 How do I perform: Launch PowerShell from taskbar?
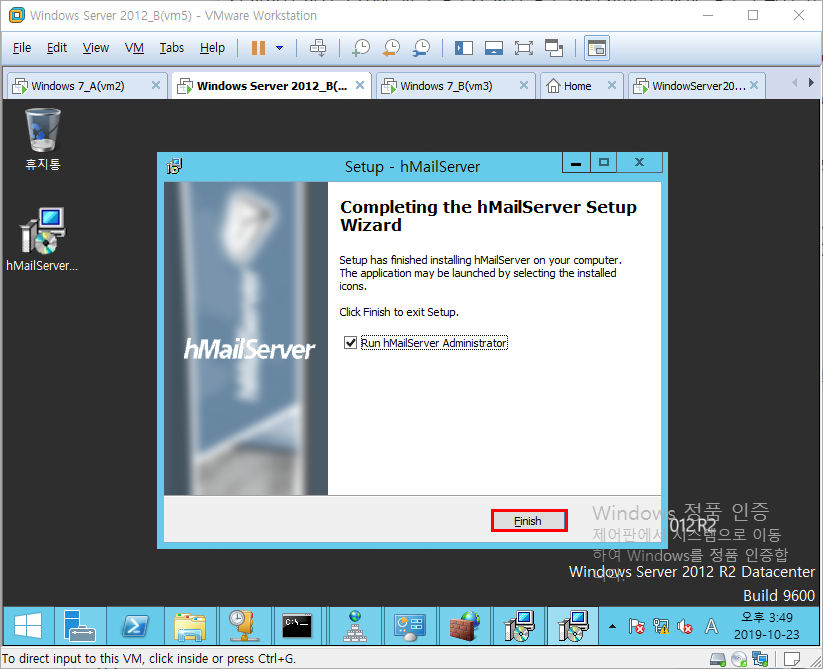tap(135, 626)
